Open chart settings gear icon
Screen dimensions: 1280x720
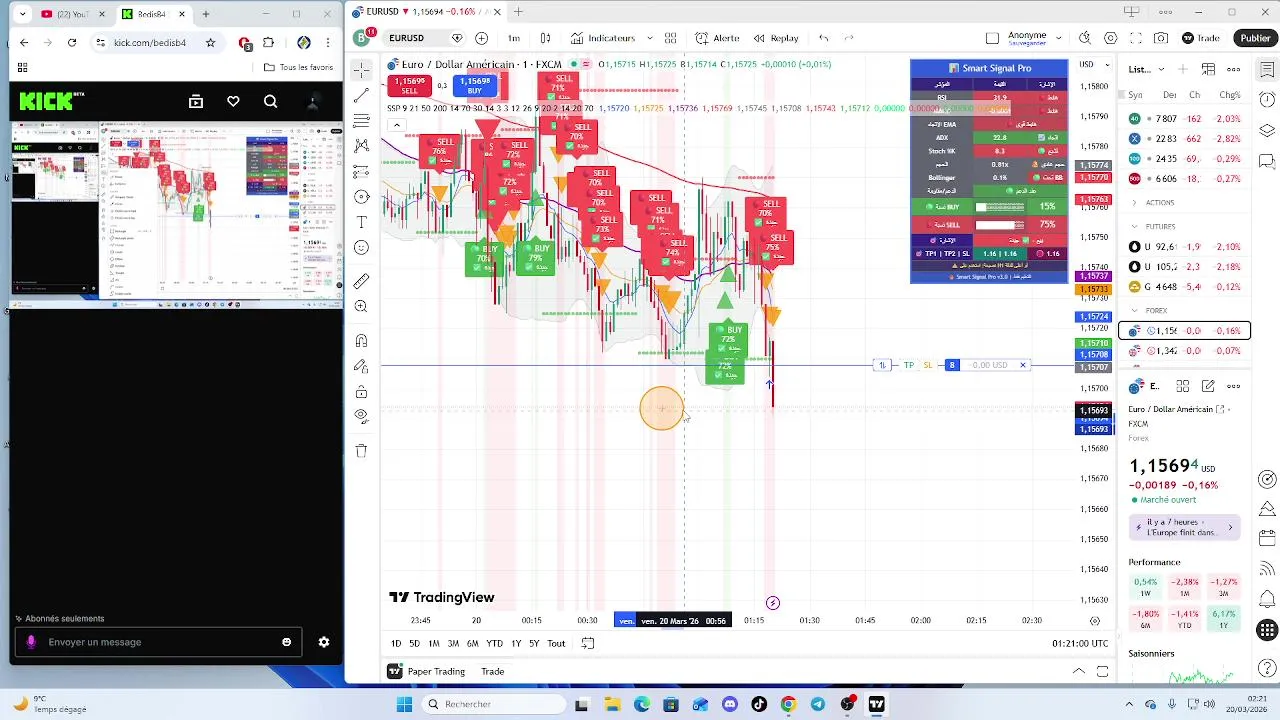[1111, 38]
